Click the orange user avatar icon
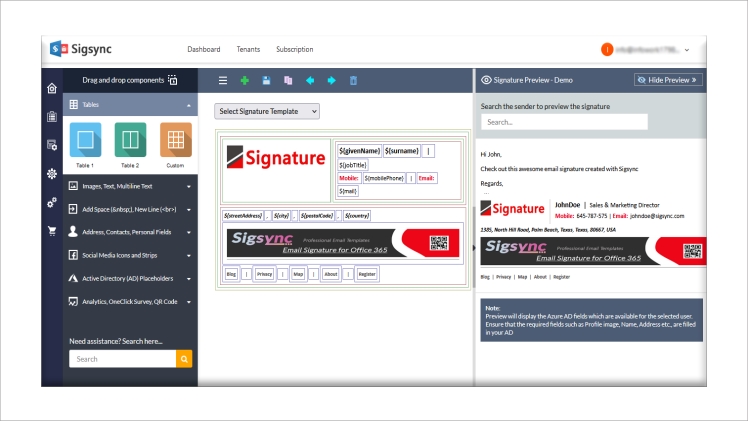Viewport: 748px width, 421px height. point(607,49)
